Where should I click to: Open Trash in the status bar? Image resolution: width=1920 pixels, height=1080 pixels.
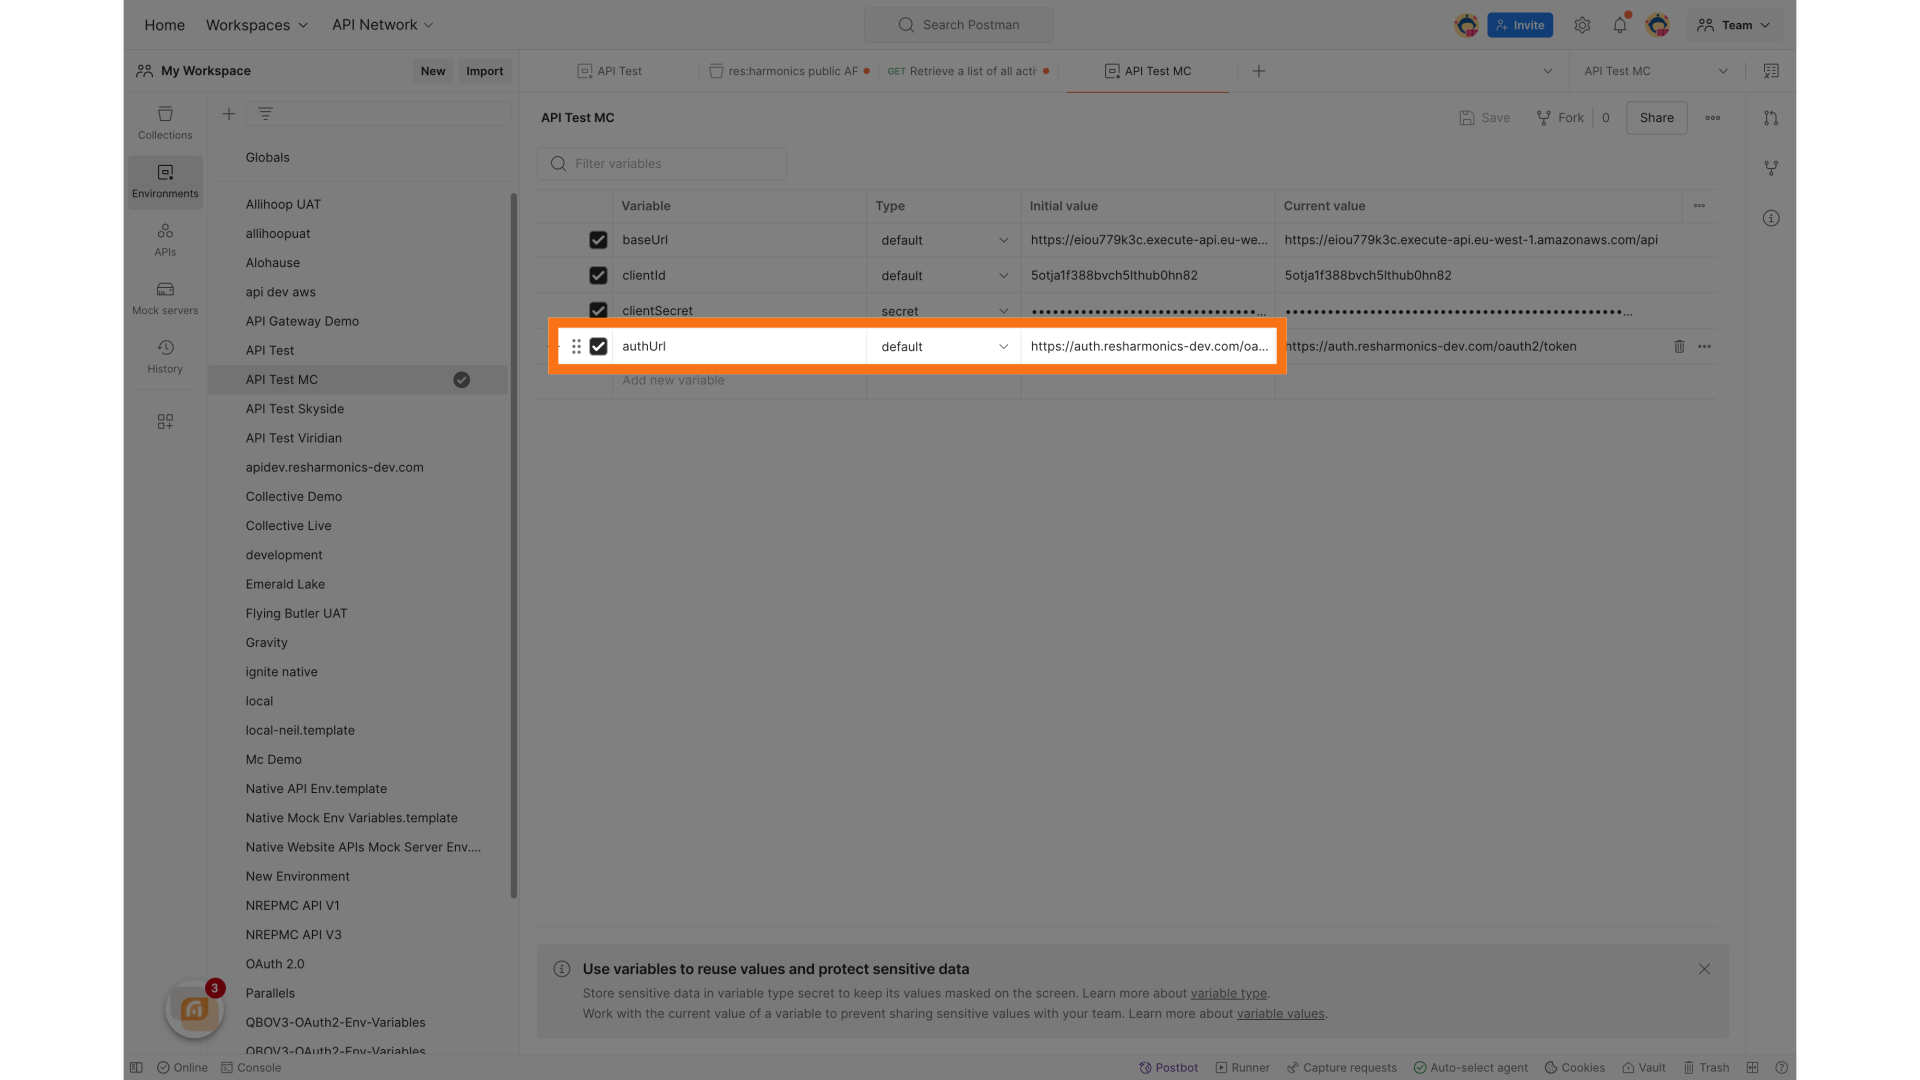(x=1706, y=1068)
